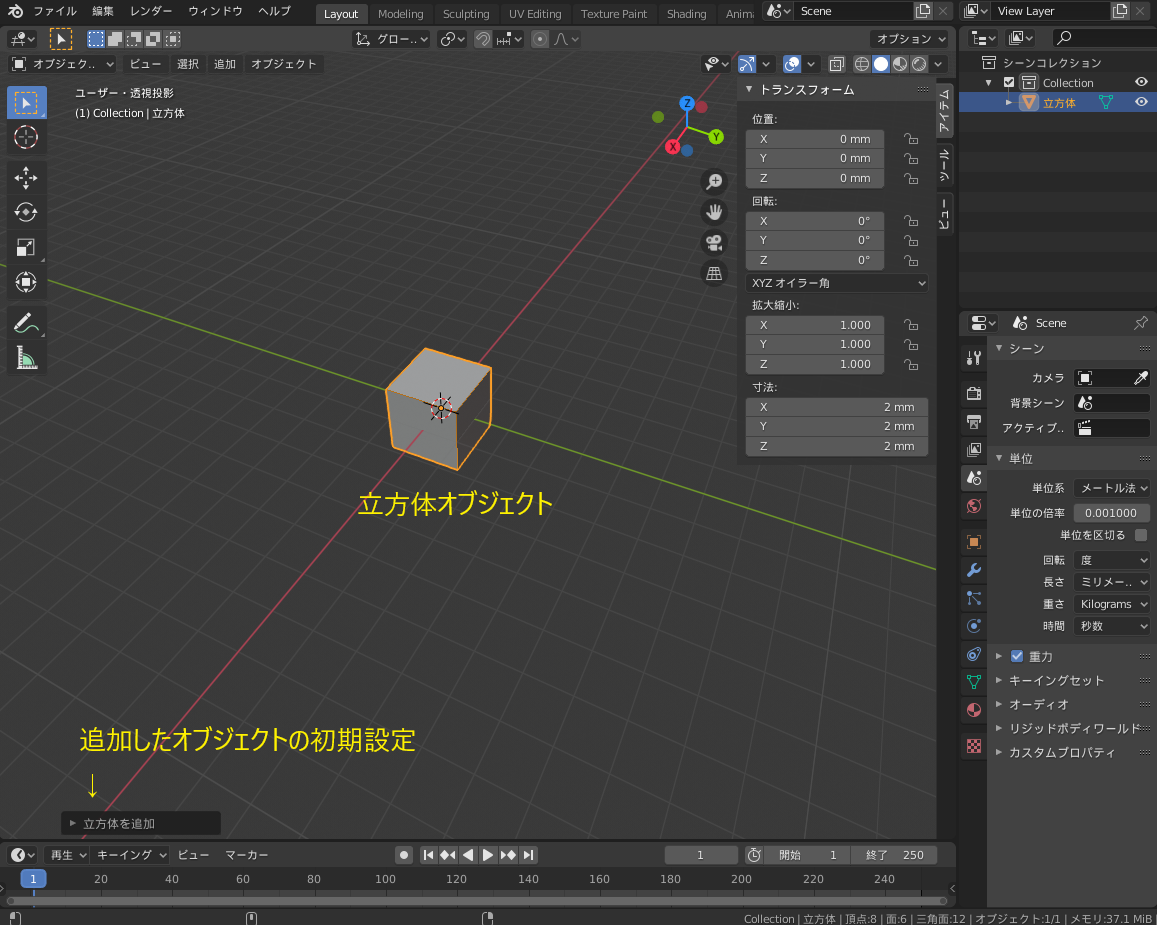Open the Output properties tab icon
1157x925 pixels.
tap(974, 422)
